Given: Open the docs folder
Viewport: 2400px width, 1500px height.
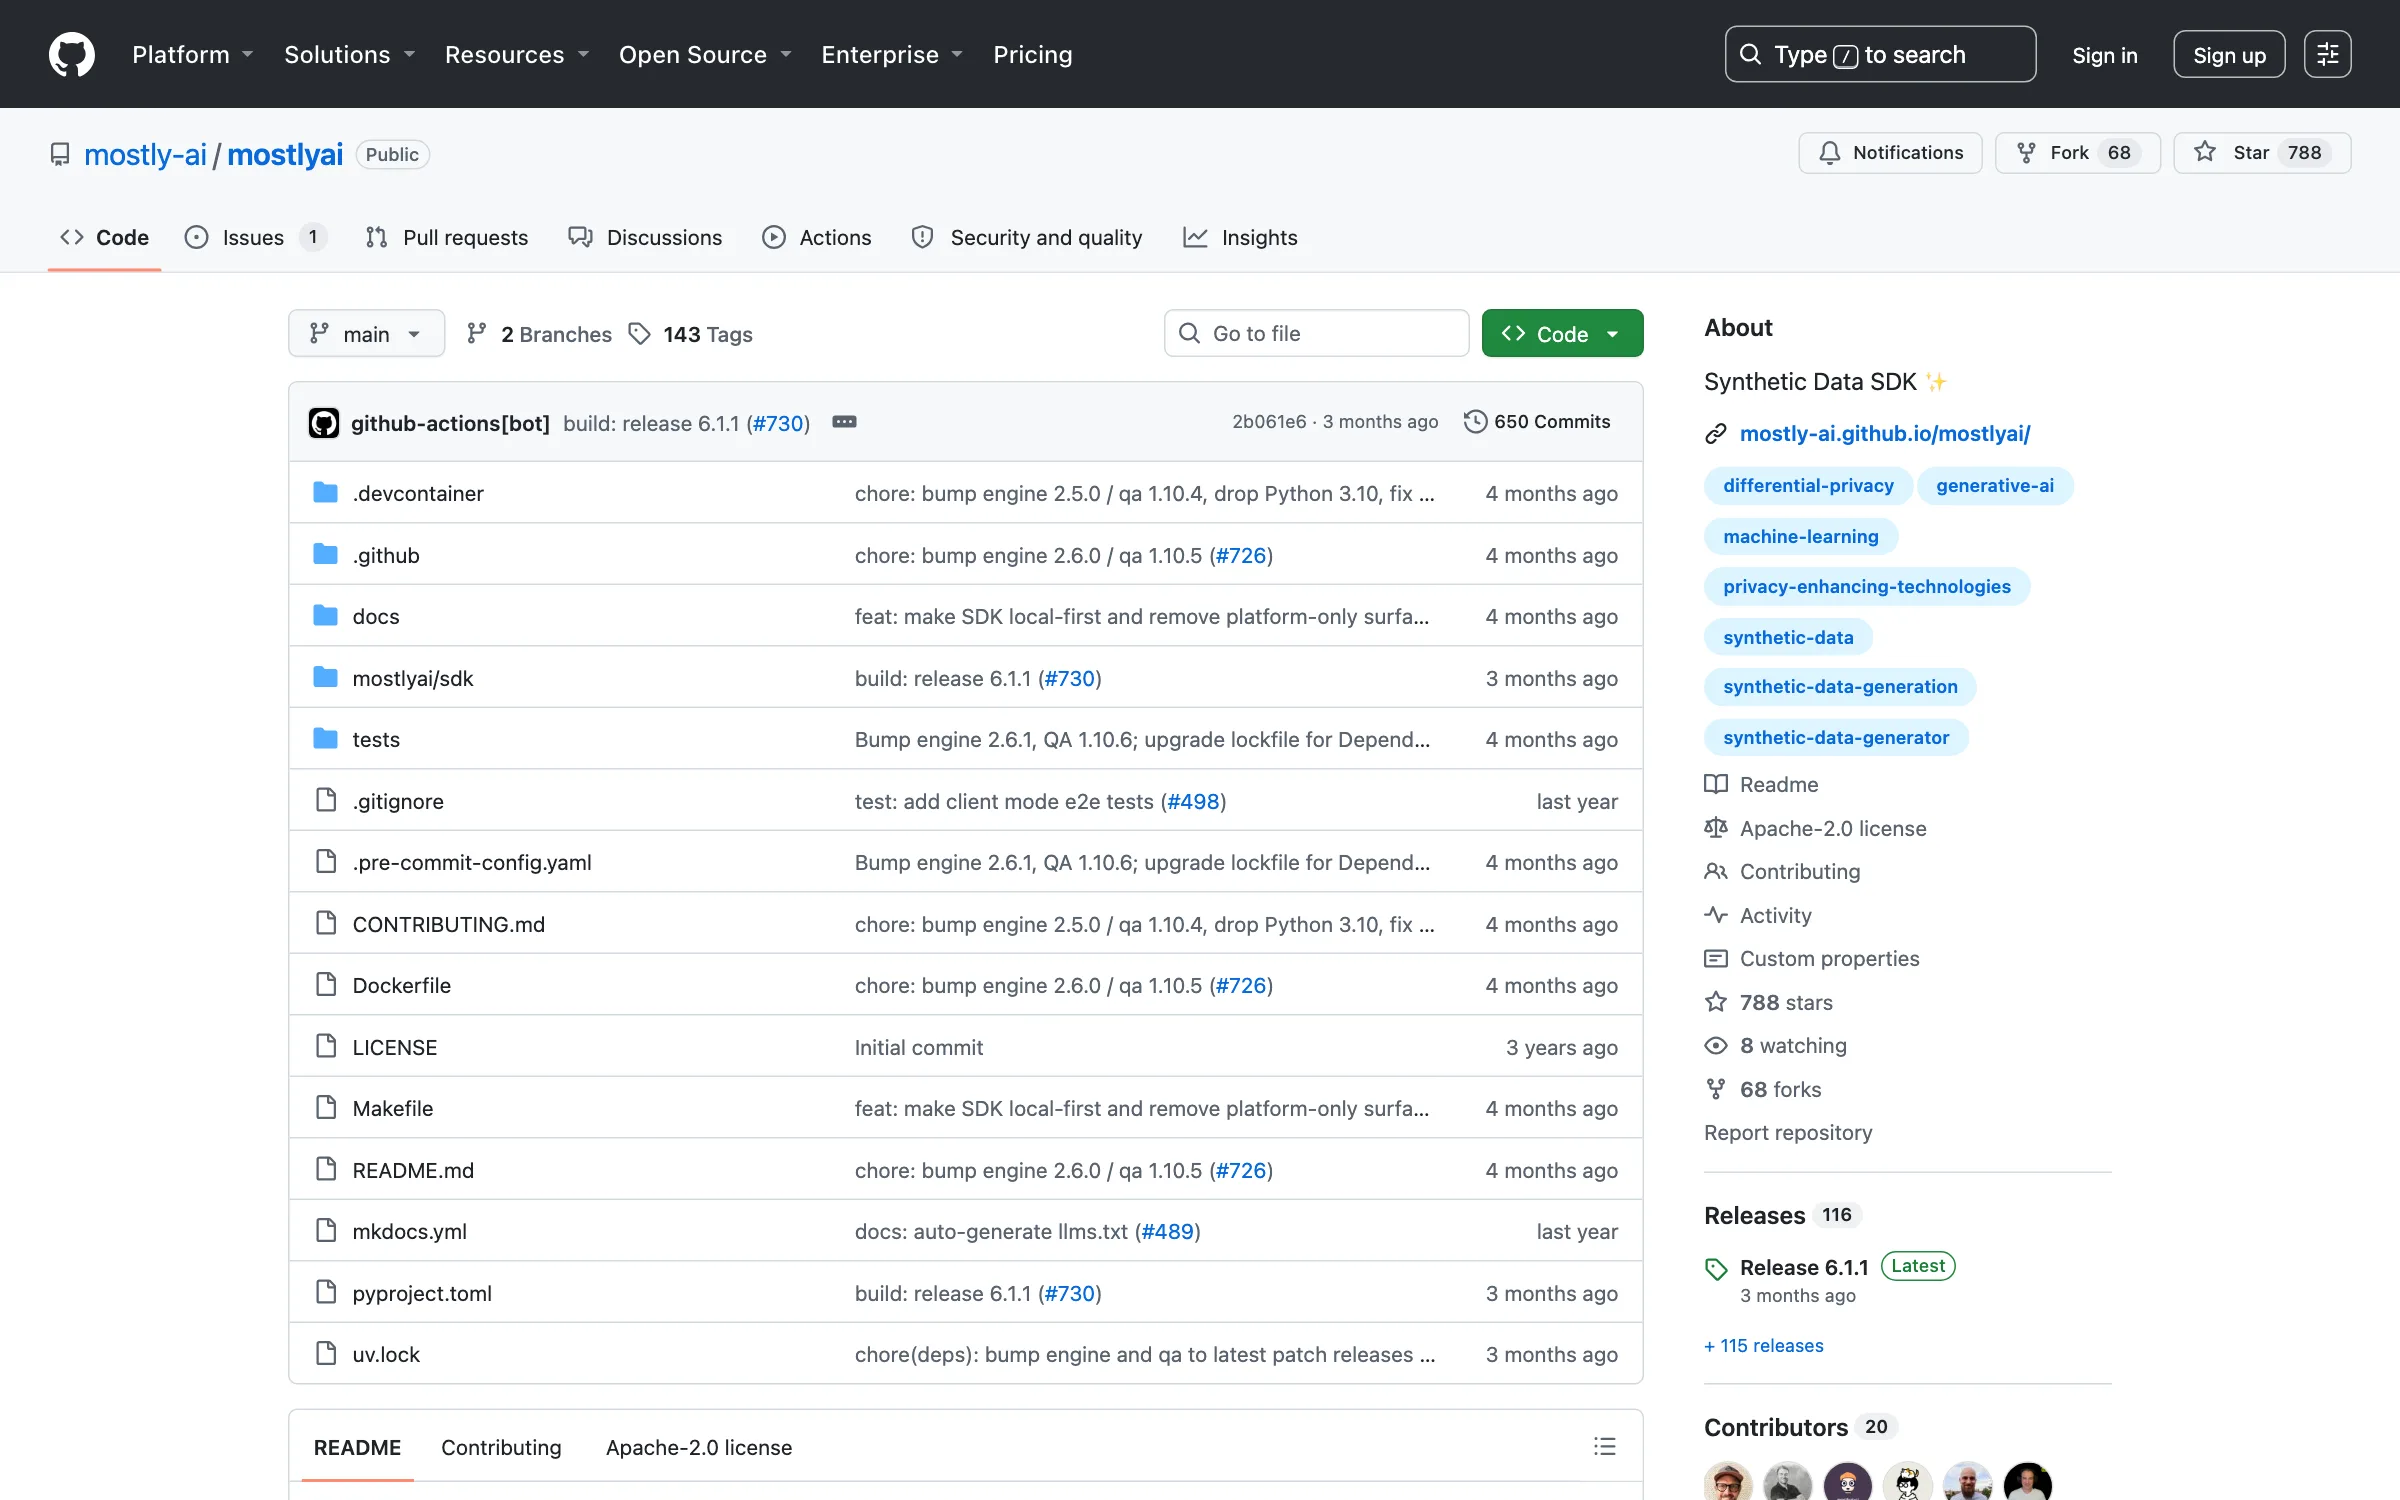Looking at the screenshot, I should [x=376, y=616].
